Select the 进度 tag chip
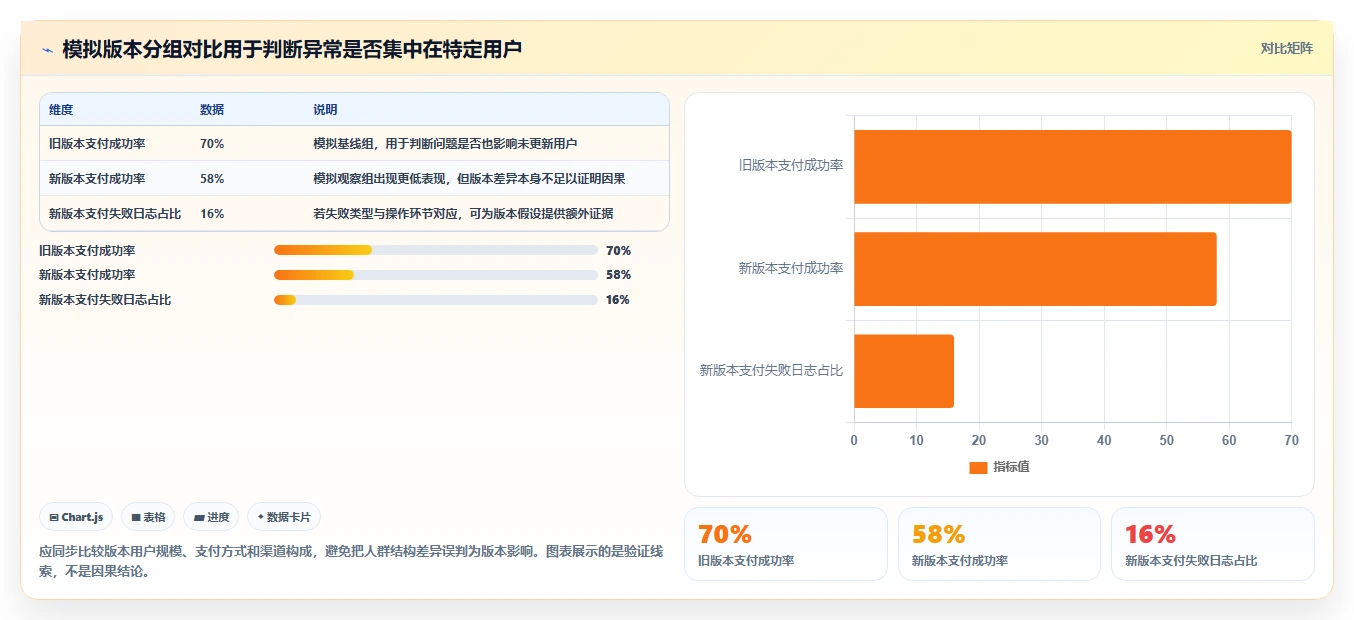The height and width of the screenshot is (620, 1354). tap(211, 517)
